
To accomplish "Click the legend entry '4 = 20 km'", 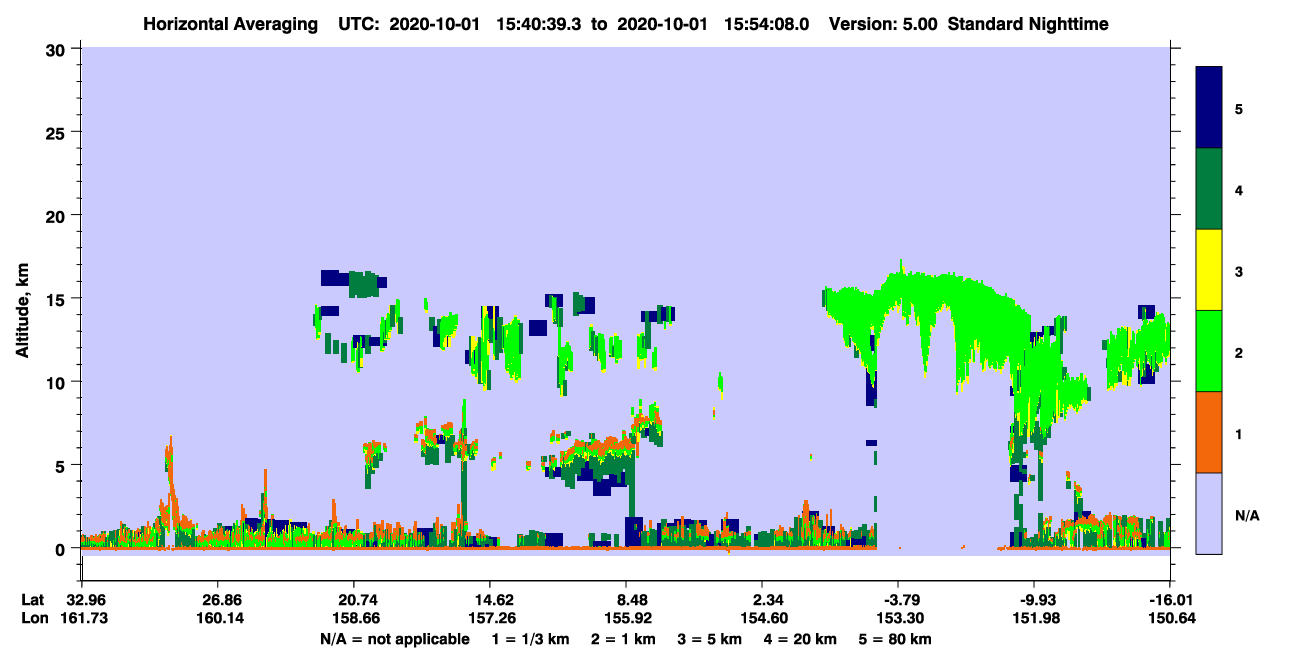I will [x=799, y=639].
